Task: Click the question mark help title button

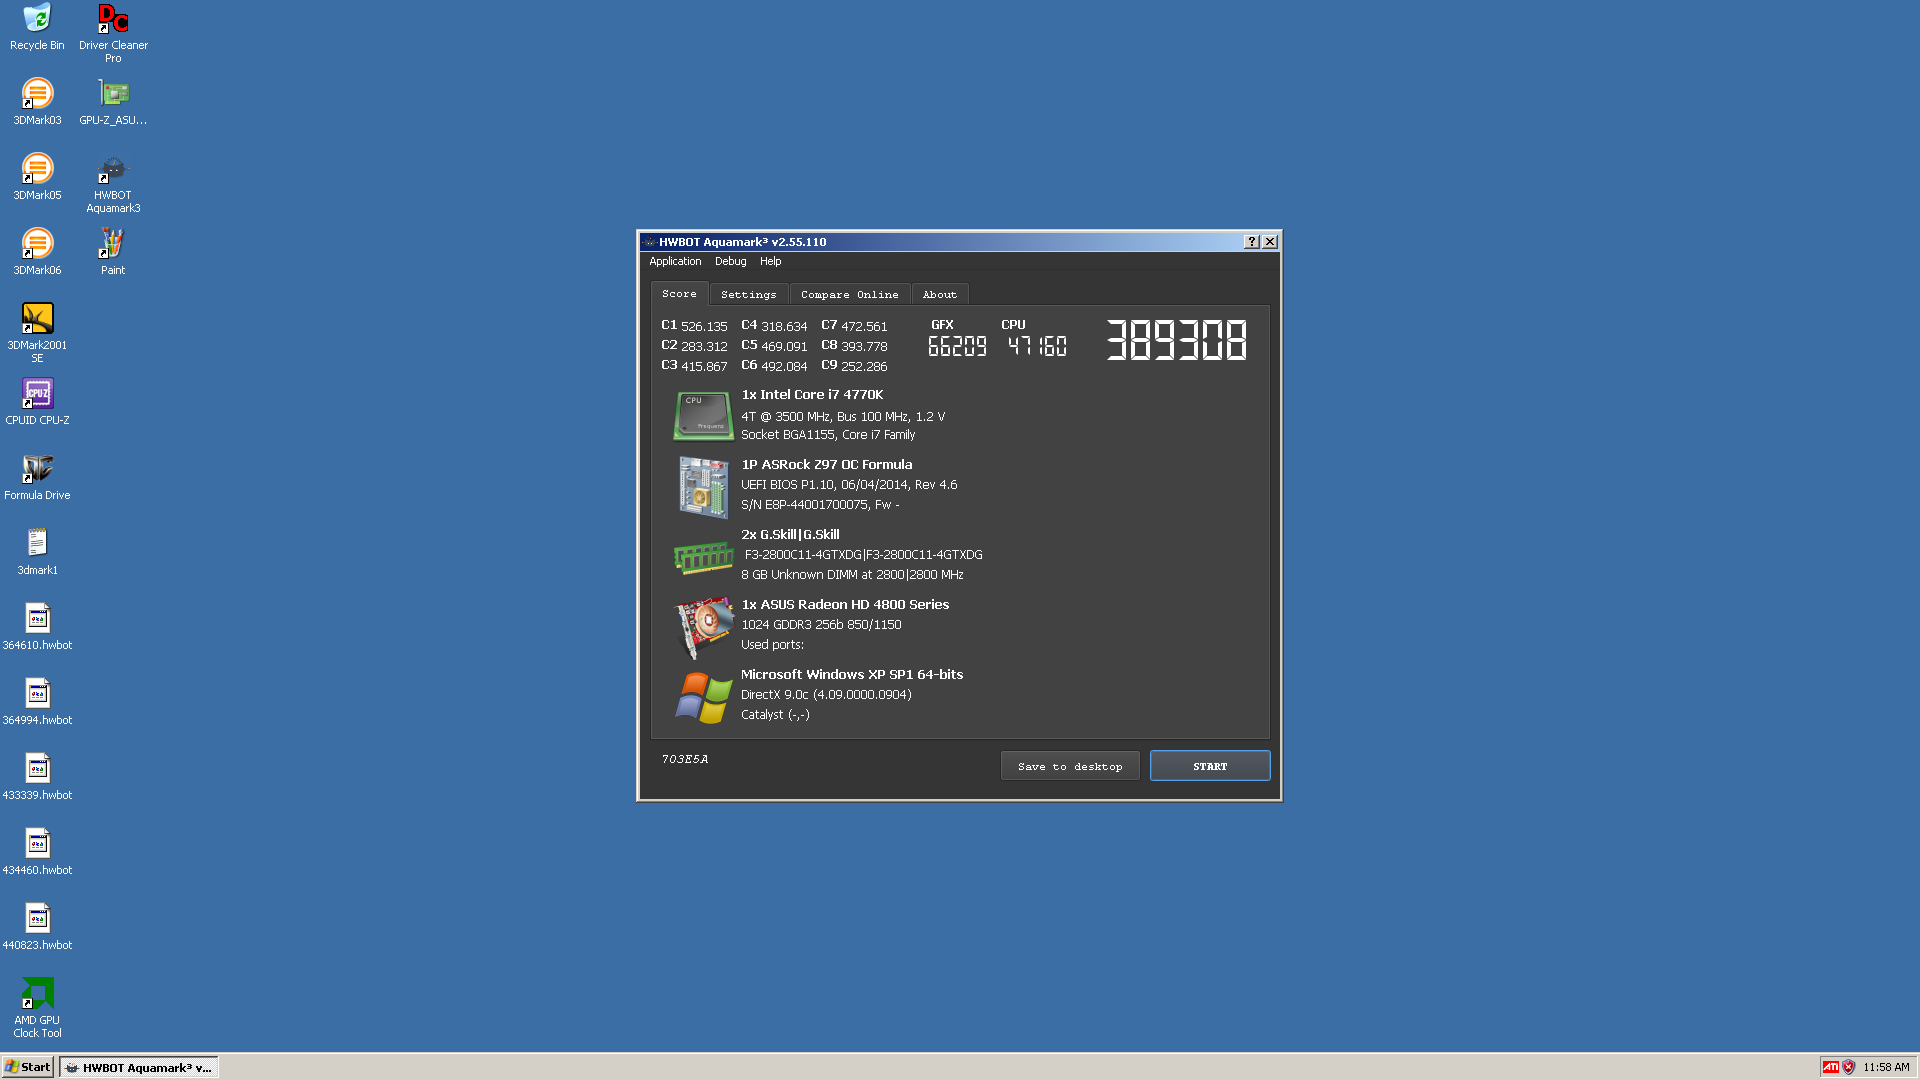Action: [1251, 242]
